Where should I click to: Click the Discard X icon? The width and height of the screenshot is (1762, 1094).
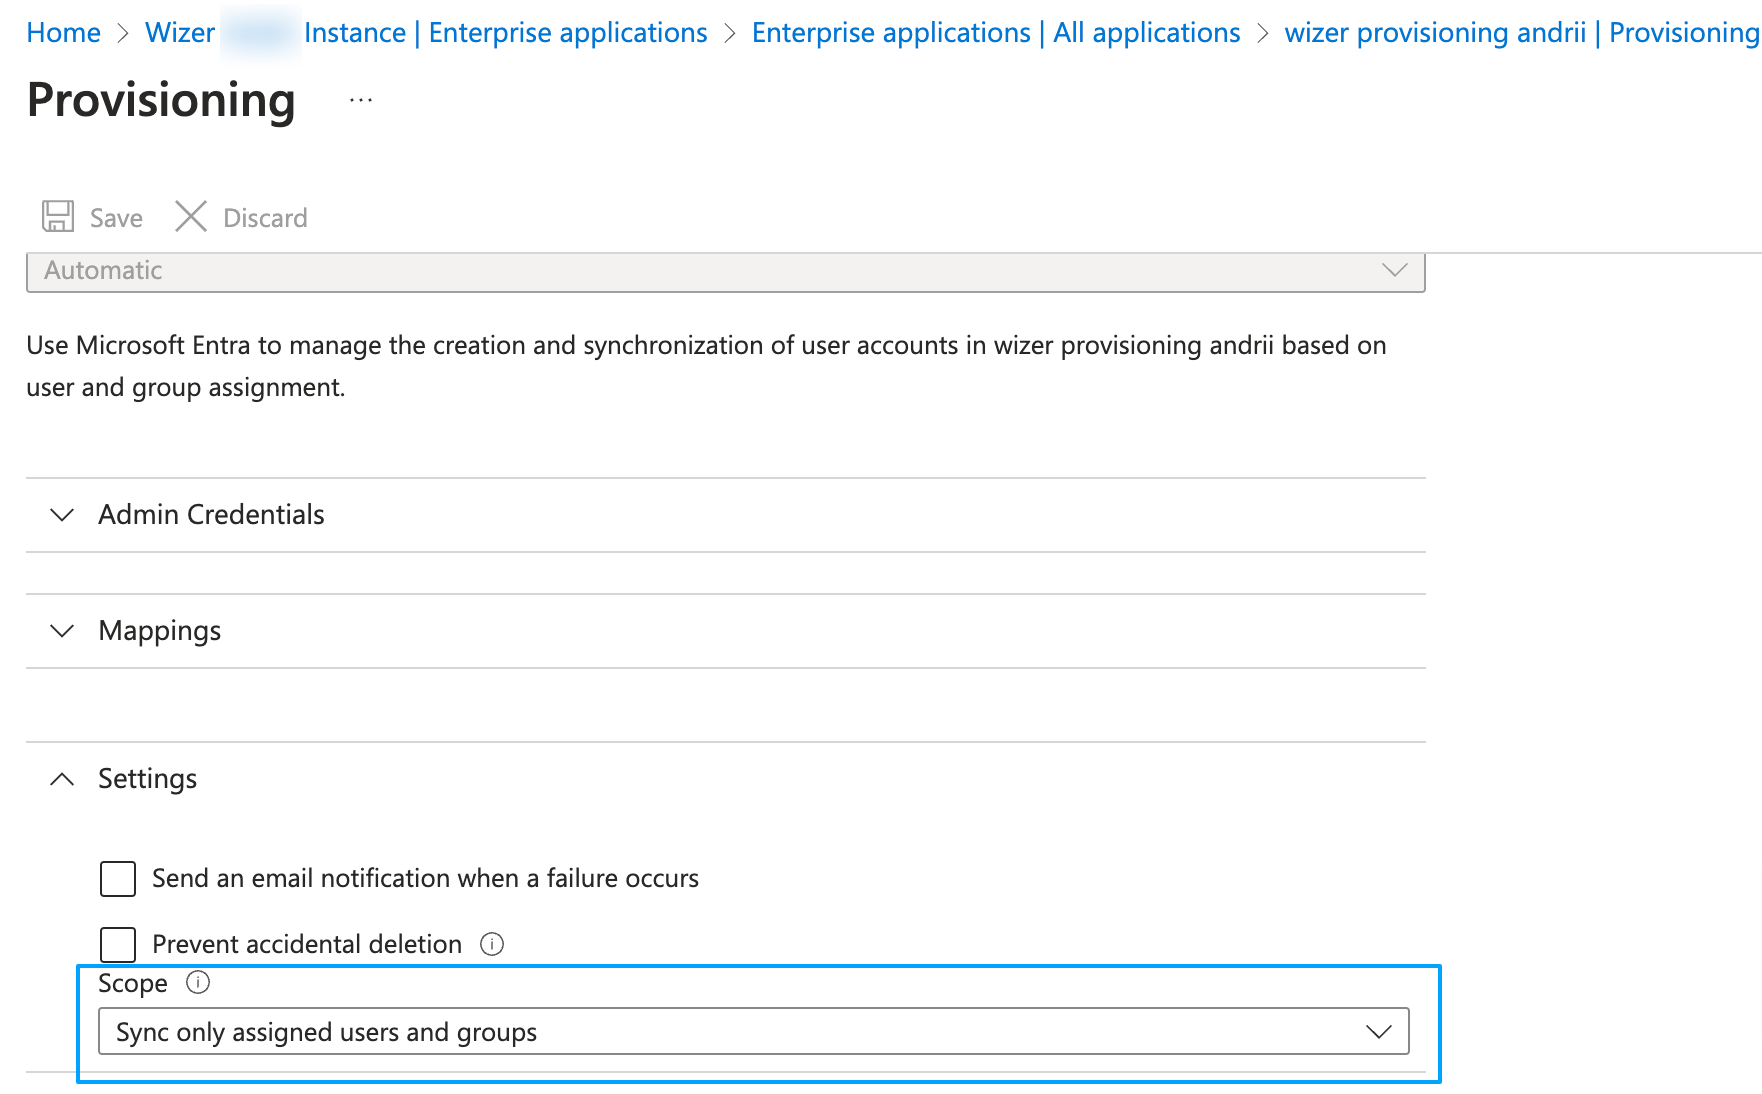coord(191,216)
